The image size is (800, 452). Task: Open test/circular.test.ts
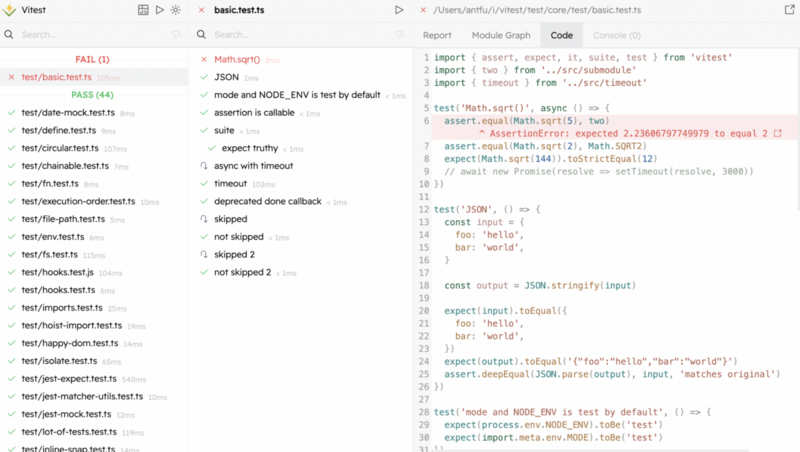pyautogui.click(x=94, y=148)
